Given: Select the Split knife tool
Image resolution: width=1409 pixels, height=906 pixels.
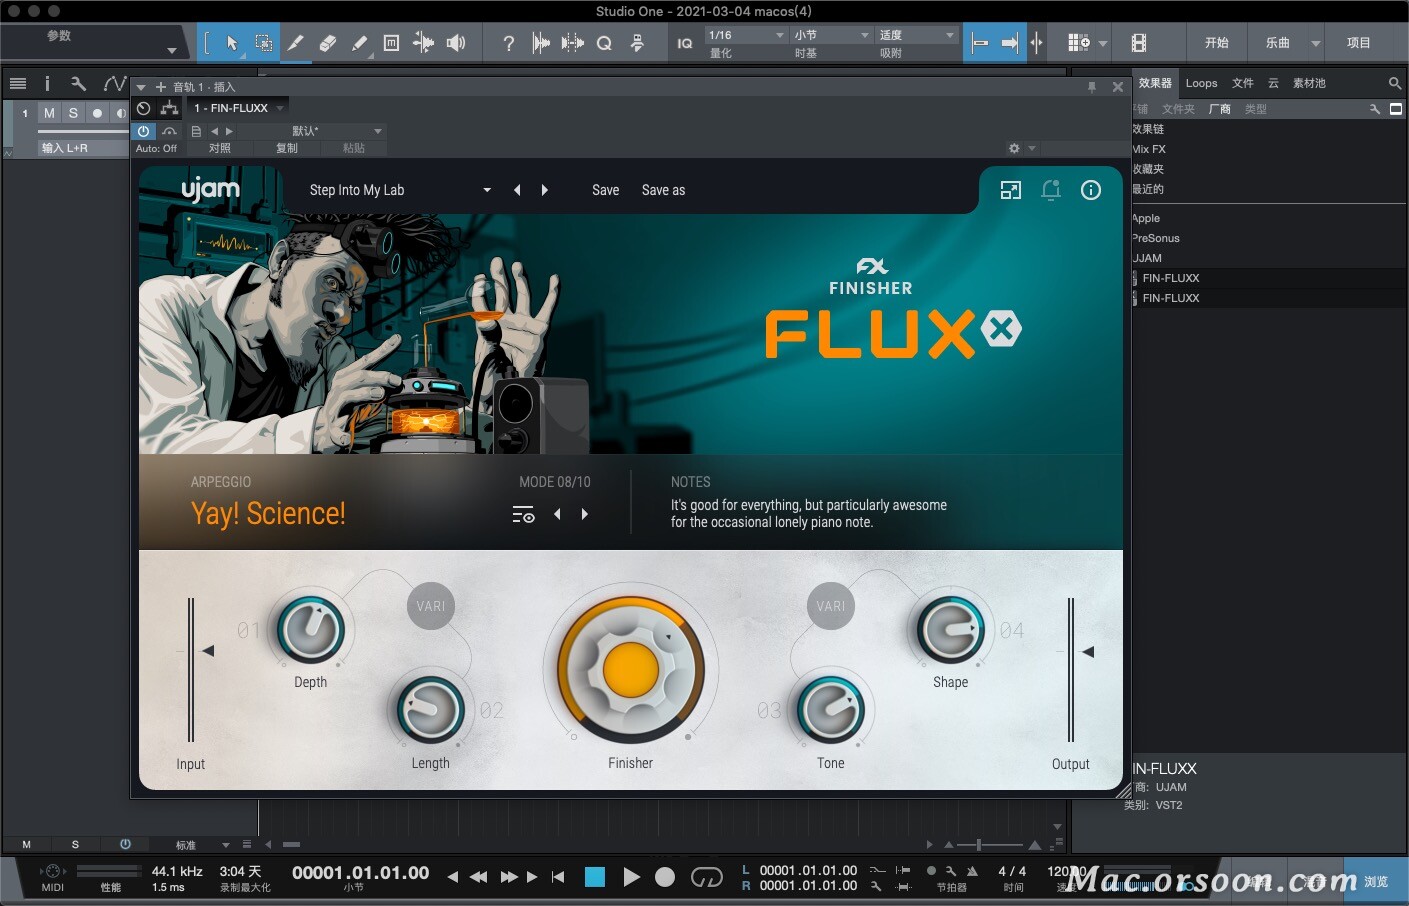Looking at the screenshot, I should coord(295,43).
